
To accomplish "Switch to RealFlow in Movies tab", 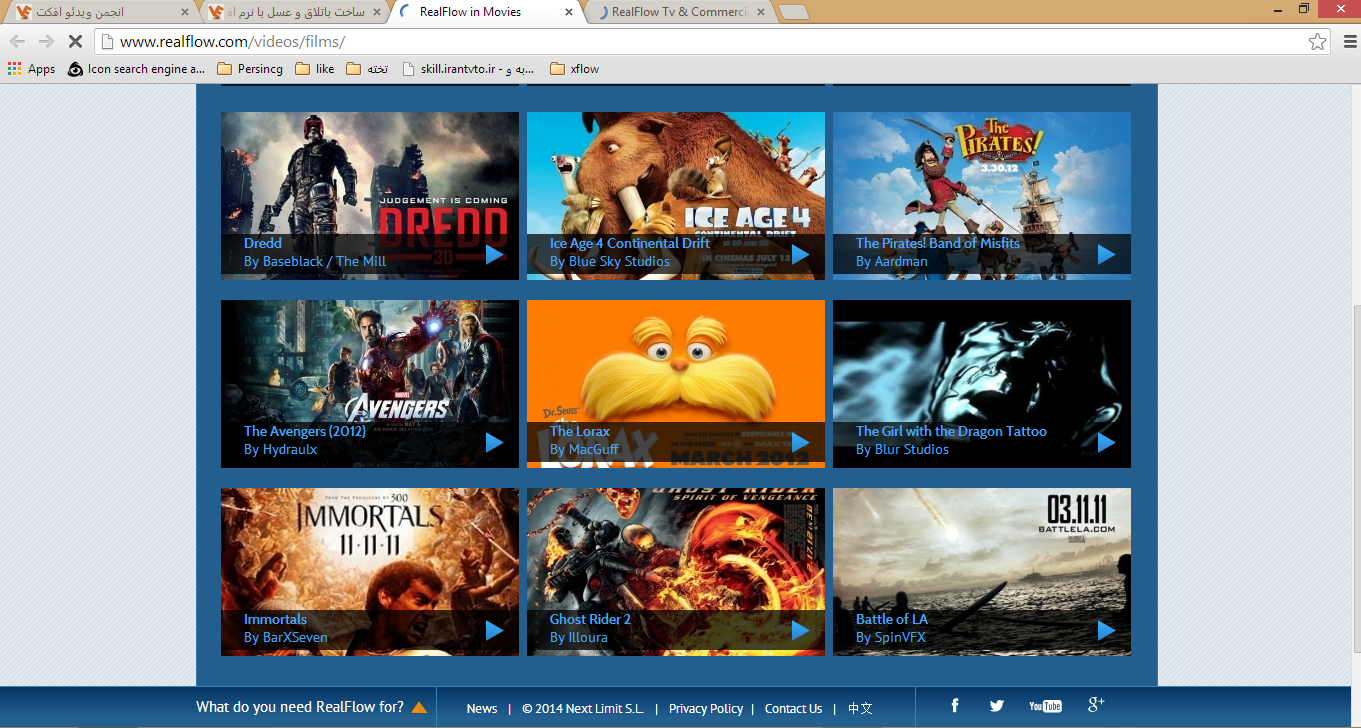I will (485, 12).
